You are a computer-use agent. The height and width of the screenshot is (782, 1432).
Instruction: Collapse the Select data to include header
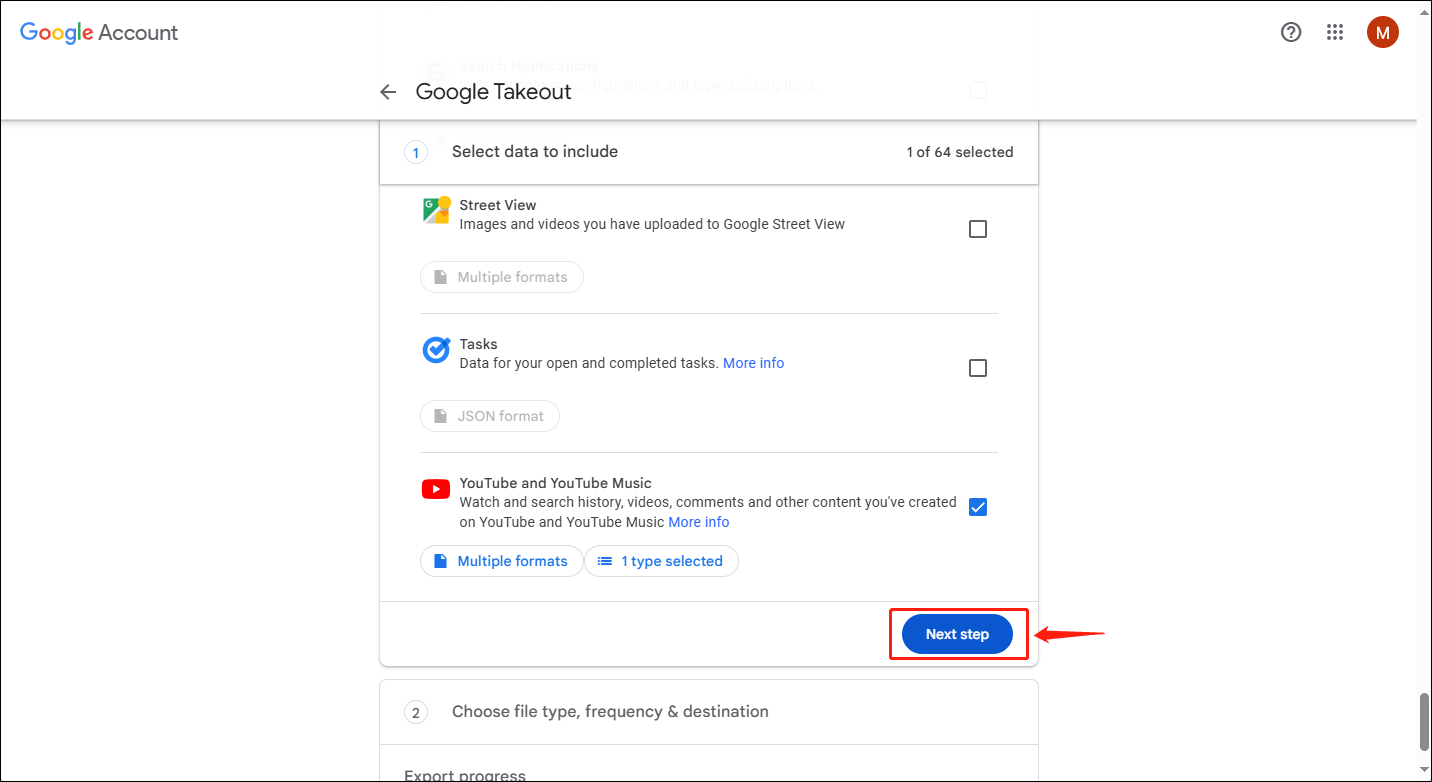click(709, 152)
